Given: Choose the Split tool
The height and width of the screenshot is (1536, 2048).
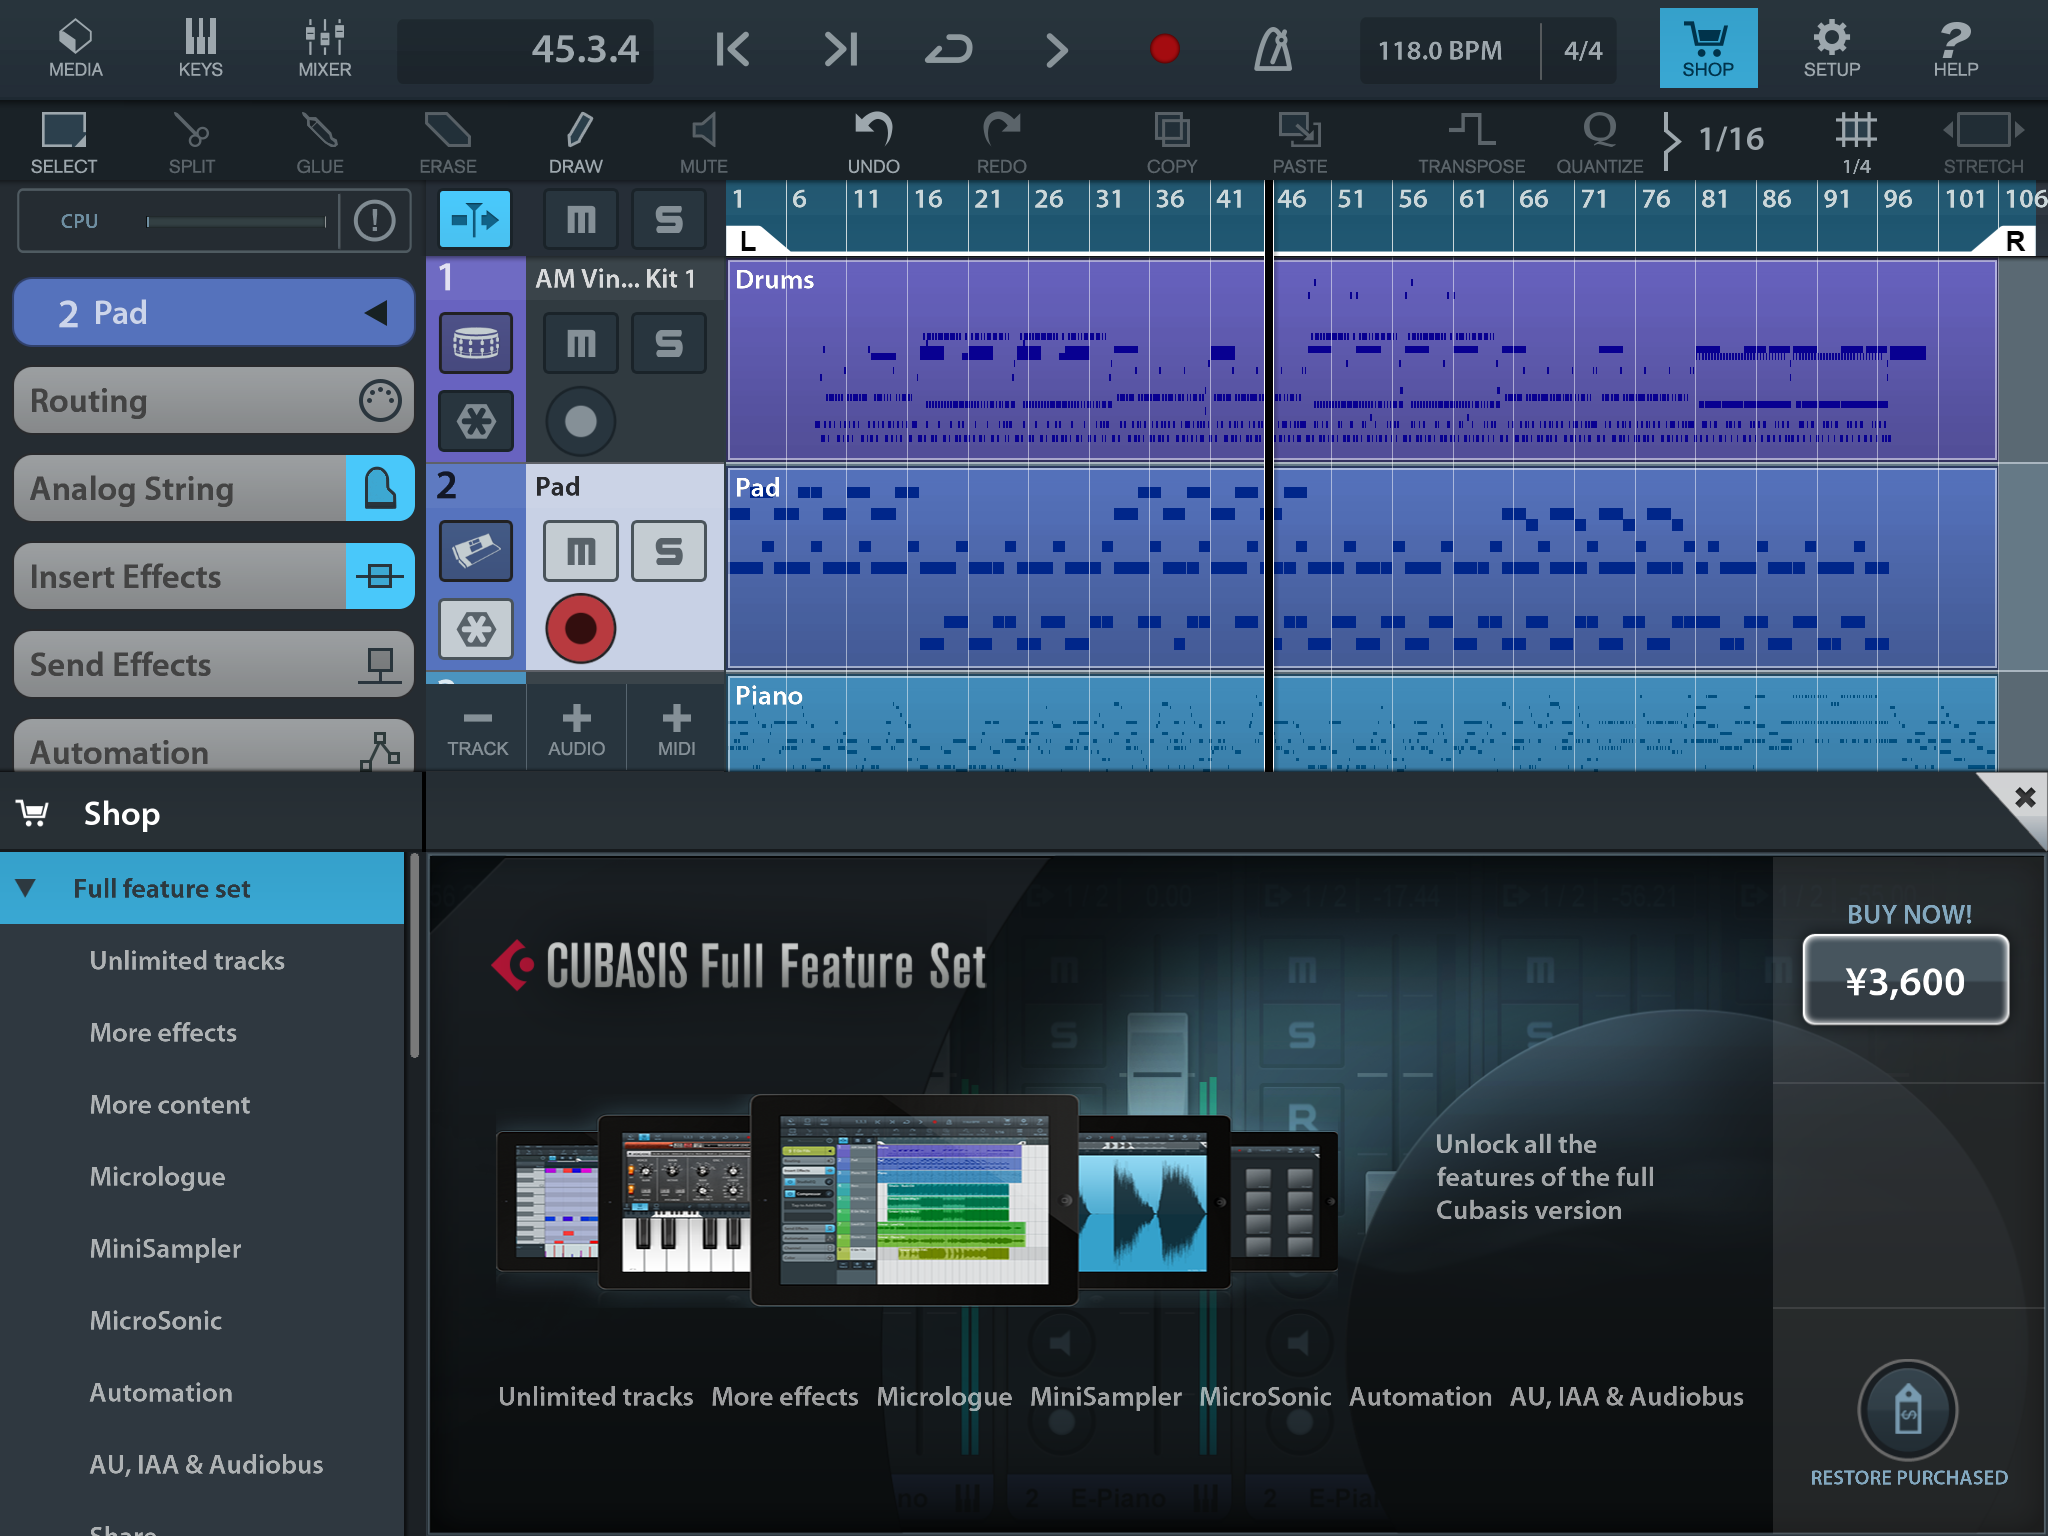Looking at the screenshot, I should pyautogui.click(x=192, y=142).
